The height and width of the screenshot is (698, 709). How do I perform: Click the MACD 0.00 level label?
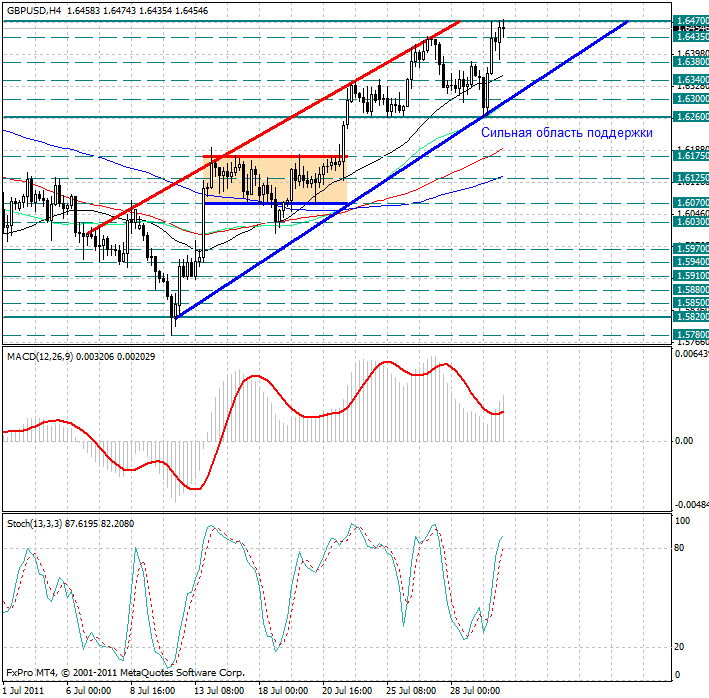pos(684,441)
